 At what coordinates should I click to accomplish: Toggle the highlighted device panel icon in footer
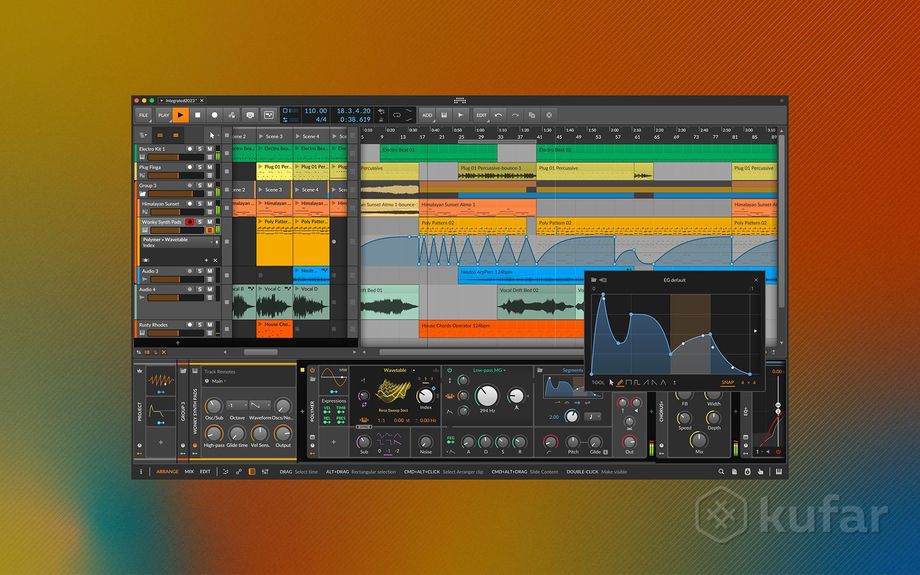point(252,472)
